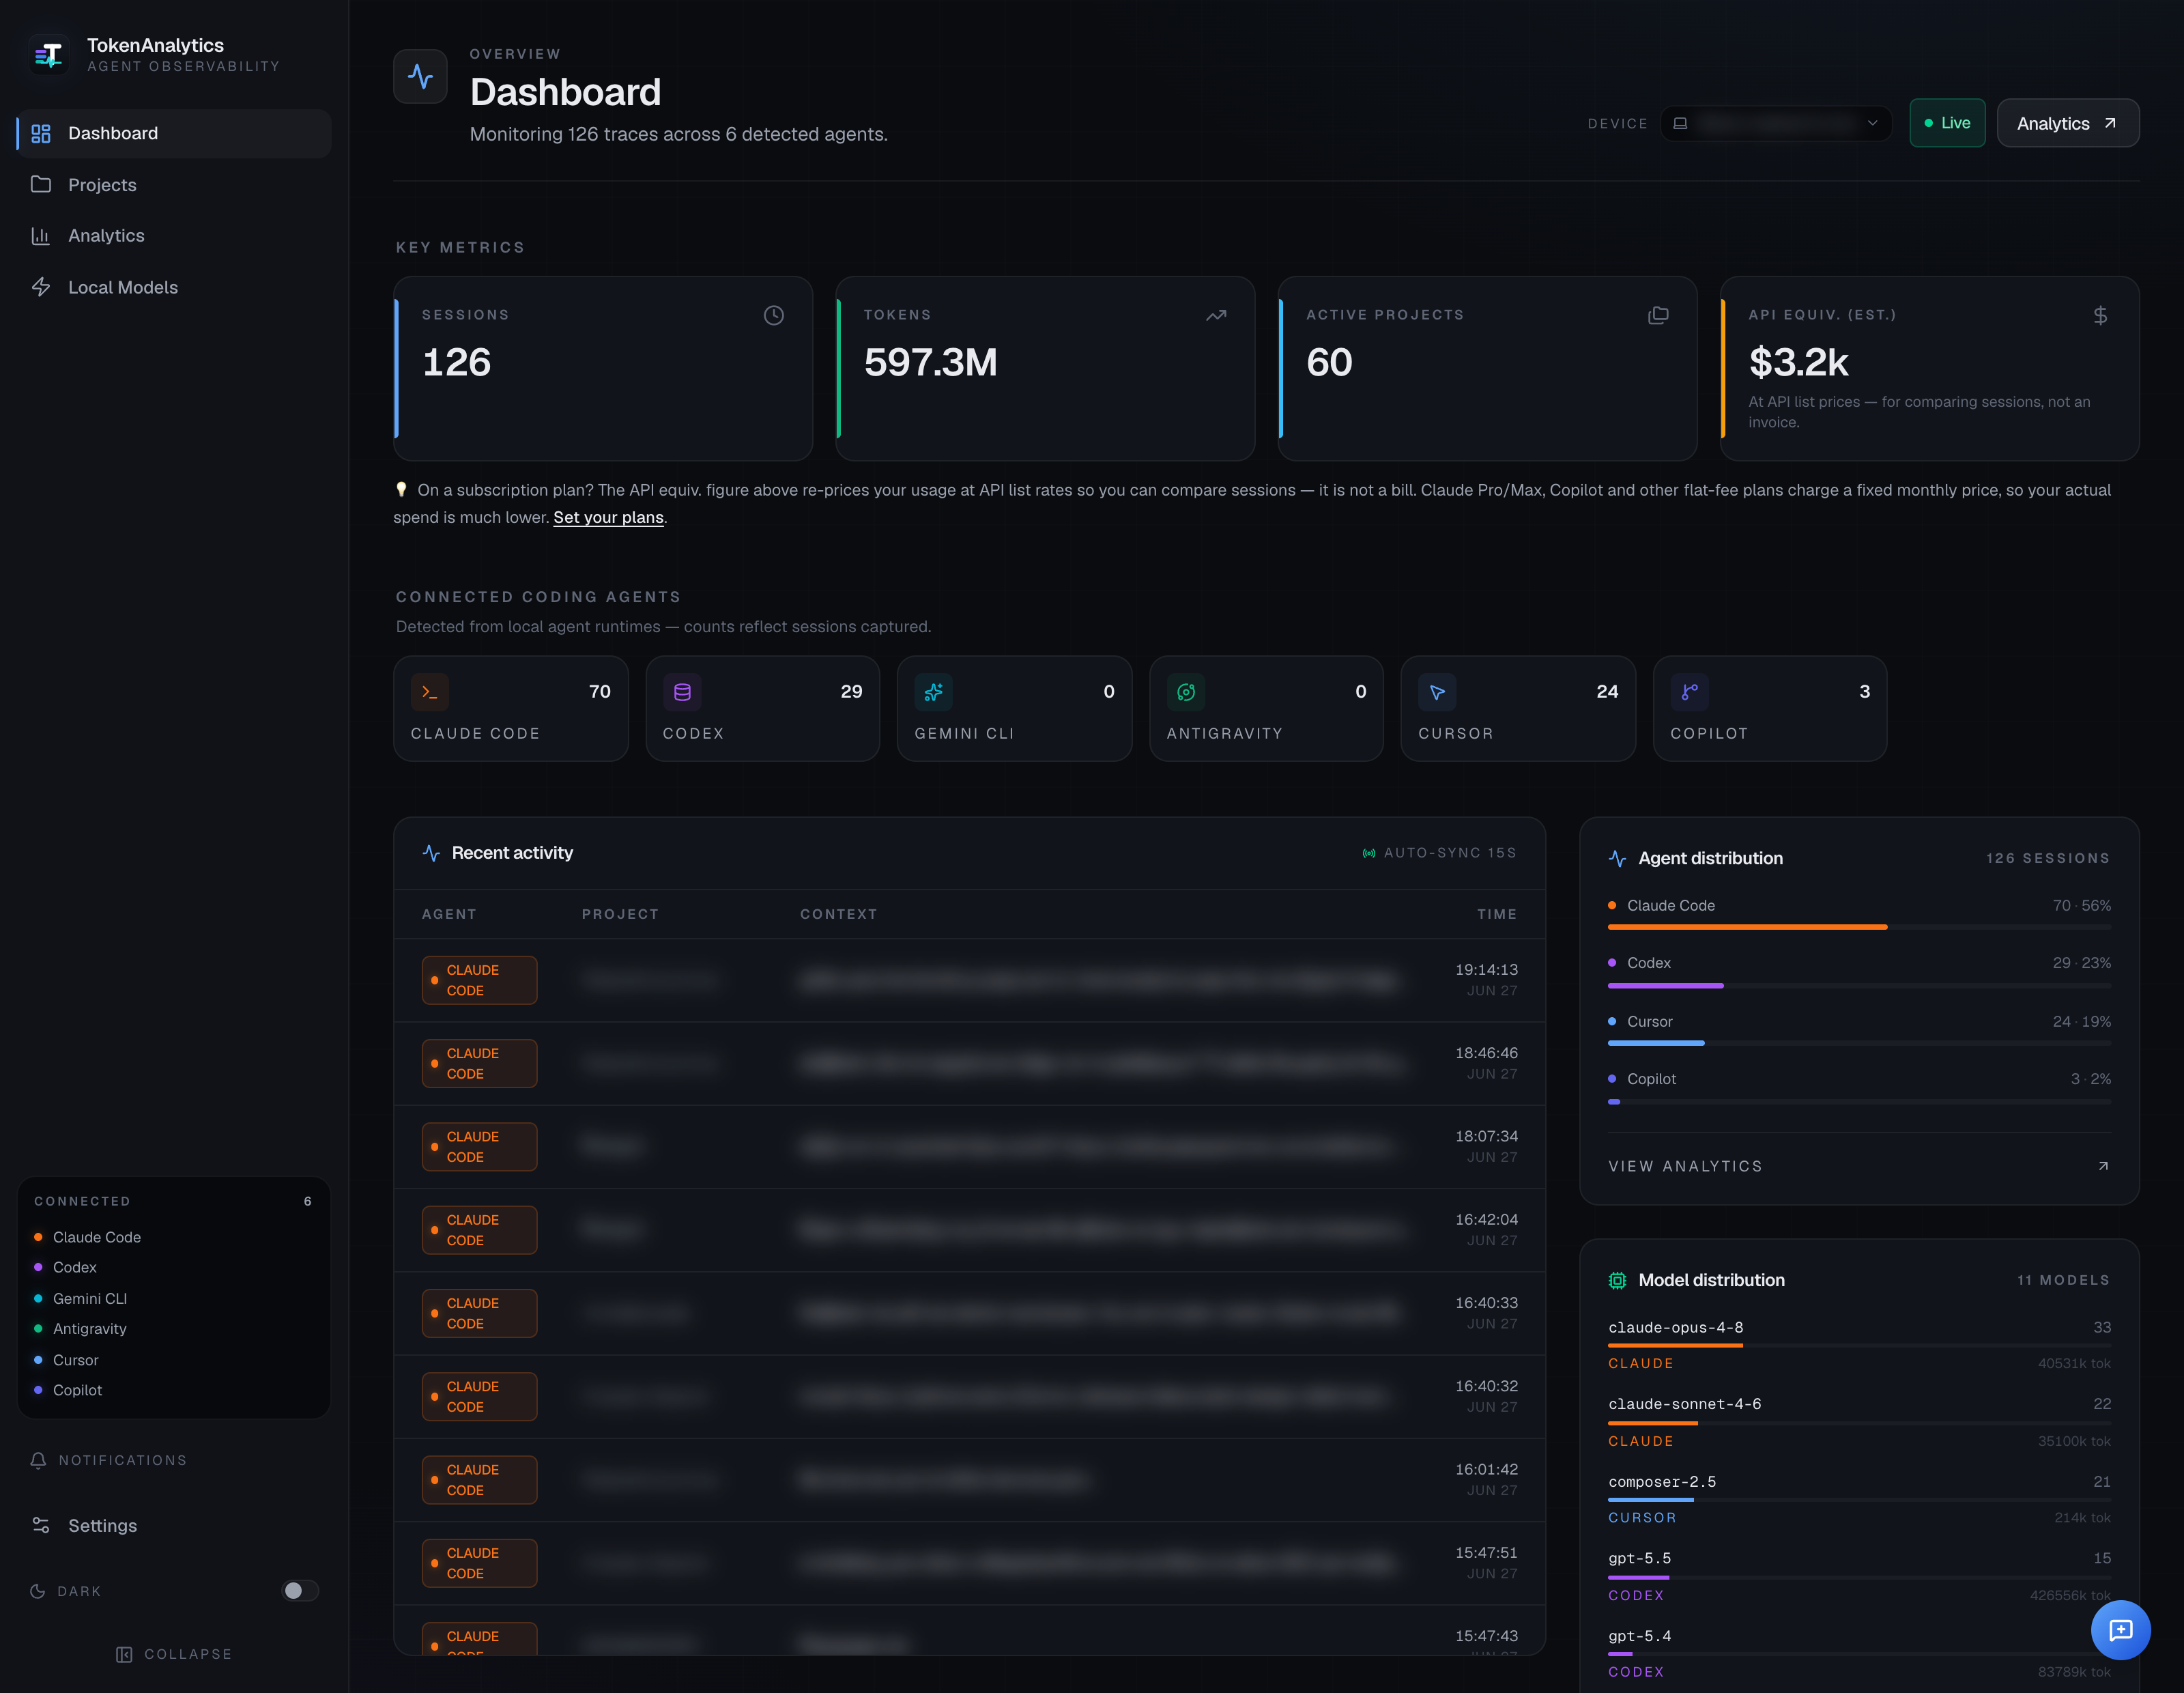Click the copy icon on Active Projects card
Image resolution: width=2184 pixels, height=1693 pixels.
1658,316
